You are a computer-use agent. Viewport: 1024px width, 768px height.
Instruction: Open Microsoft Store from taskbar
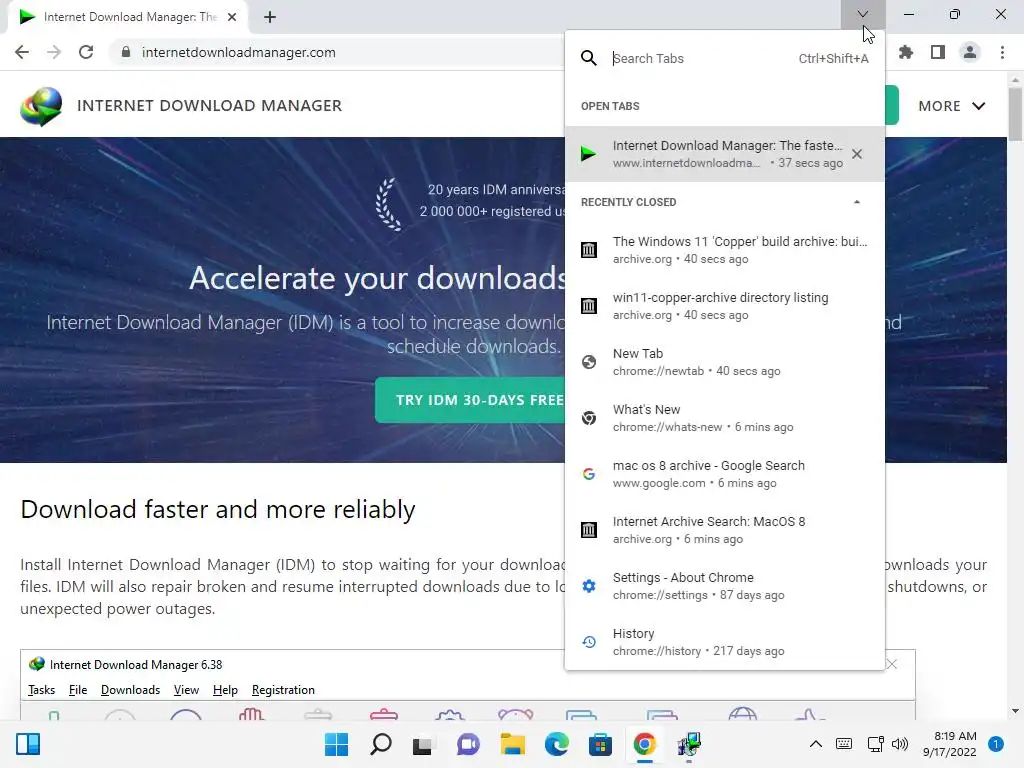pyautogui.click(x=600, y=744)
